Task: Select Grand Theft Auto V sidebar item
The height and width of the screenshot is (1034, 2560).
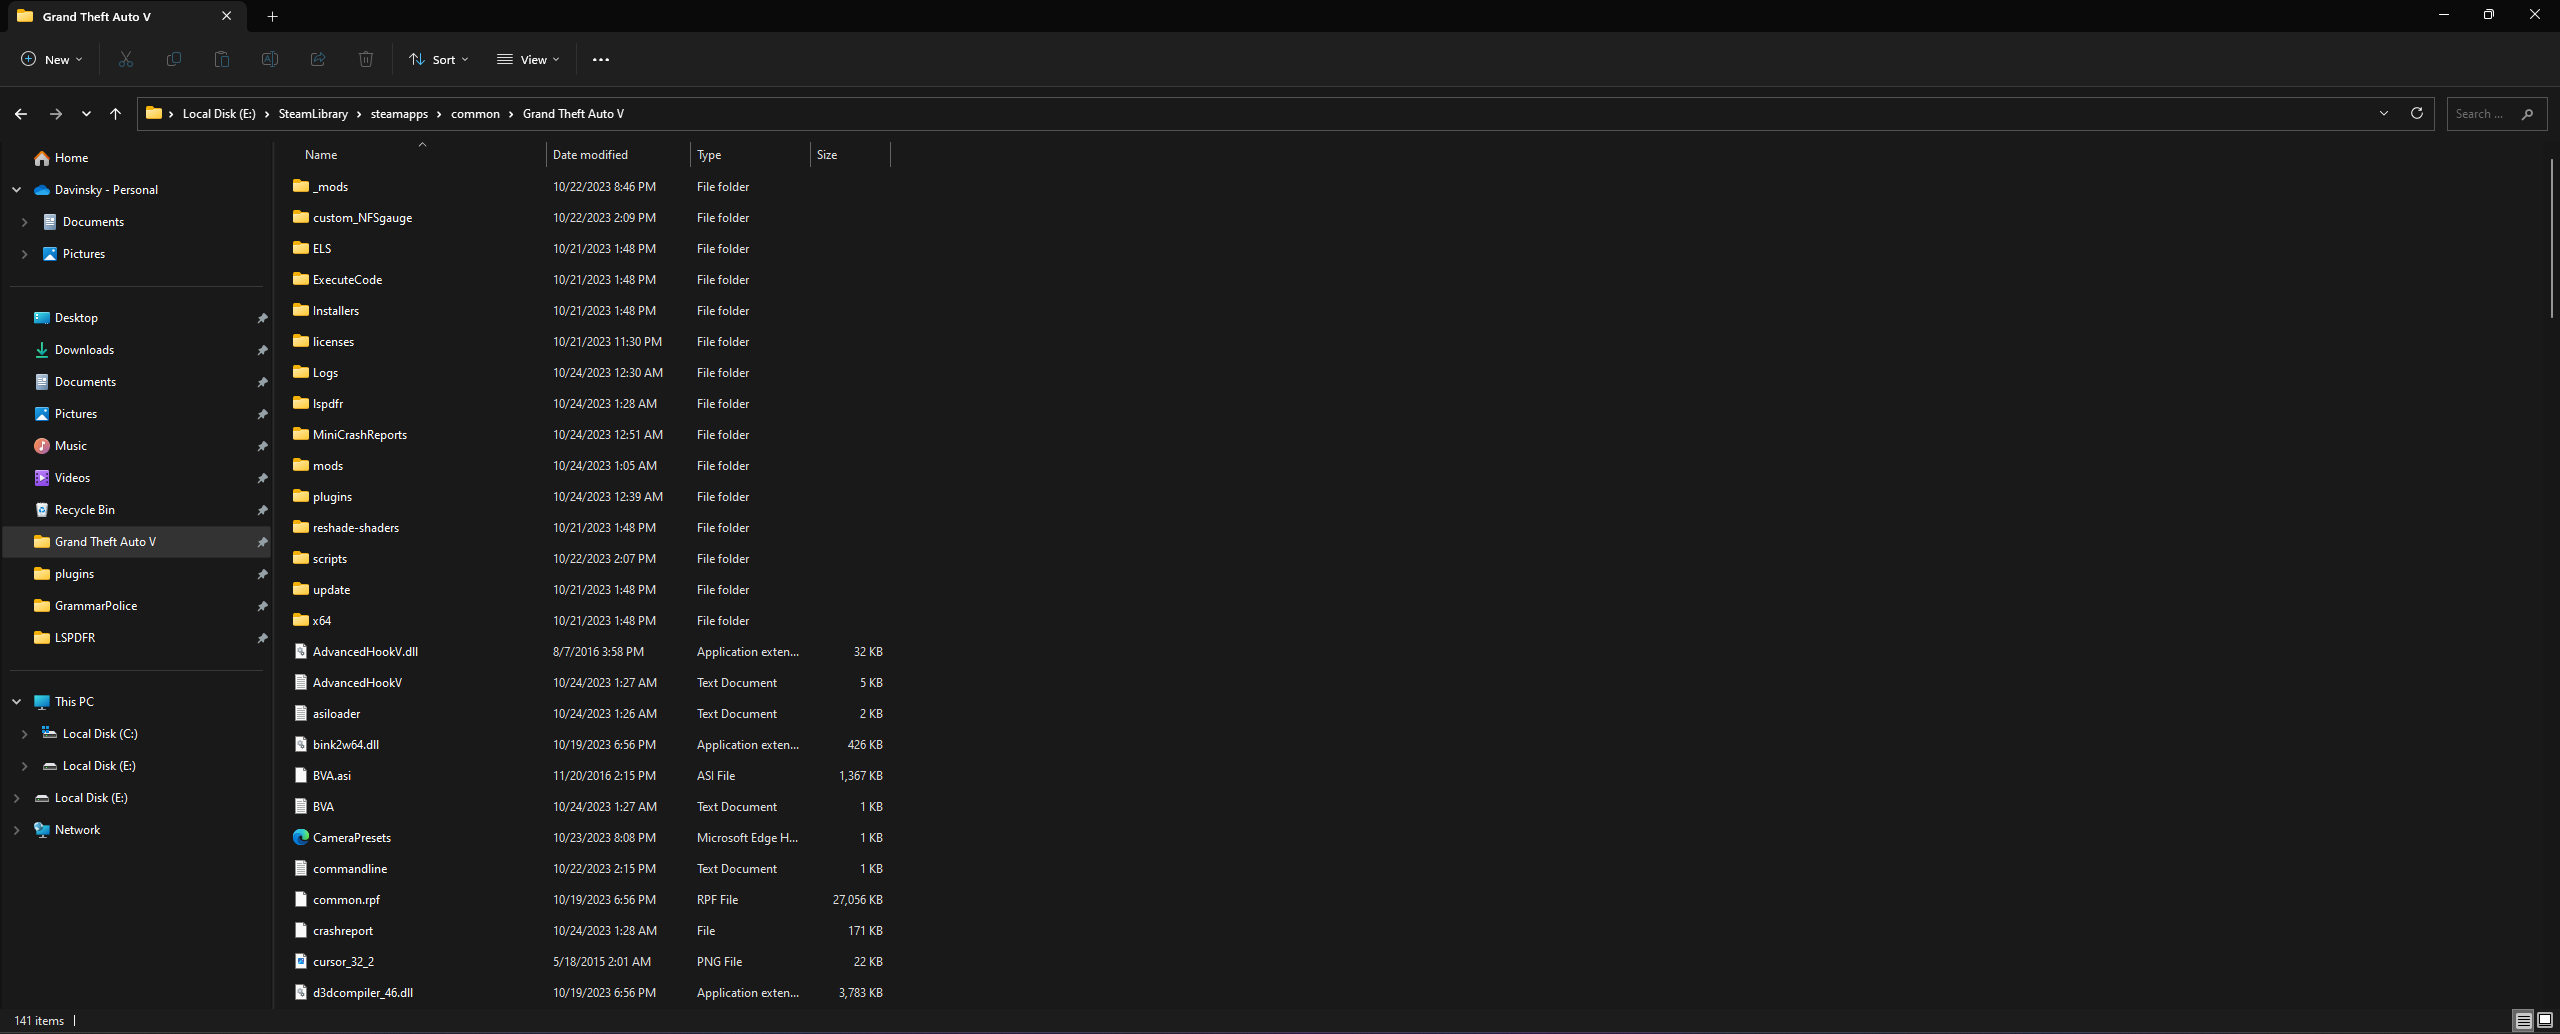Action: (x=137, y=542)
